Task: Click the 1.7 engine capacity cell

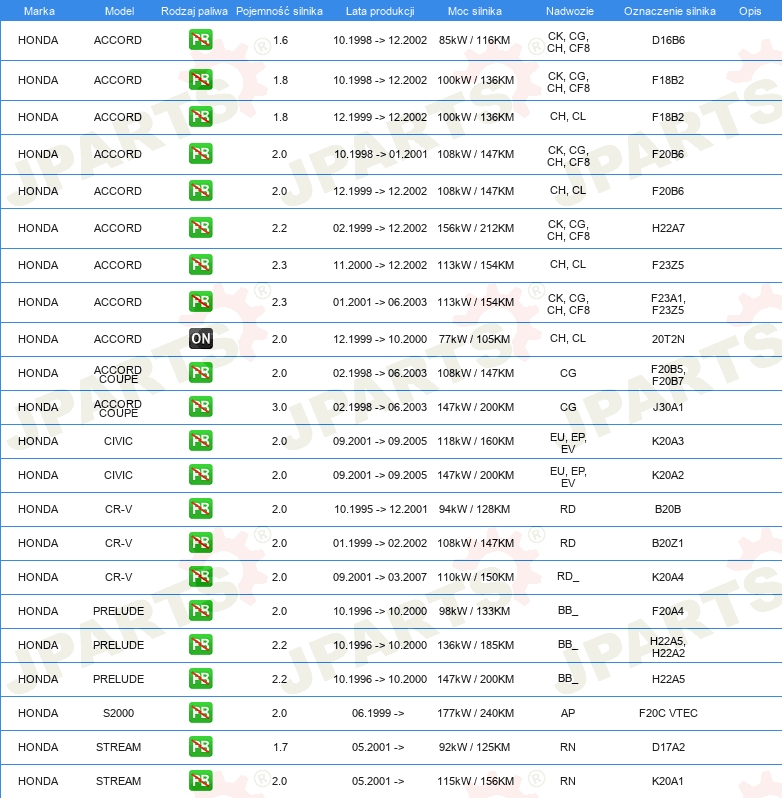Action: [x=280, y=747]
